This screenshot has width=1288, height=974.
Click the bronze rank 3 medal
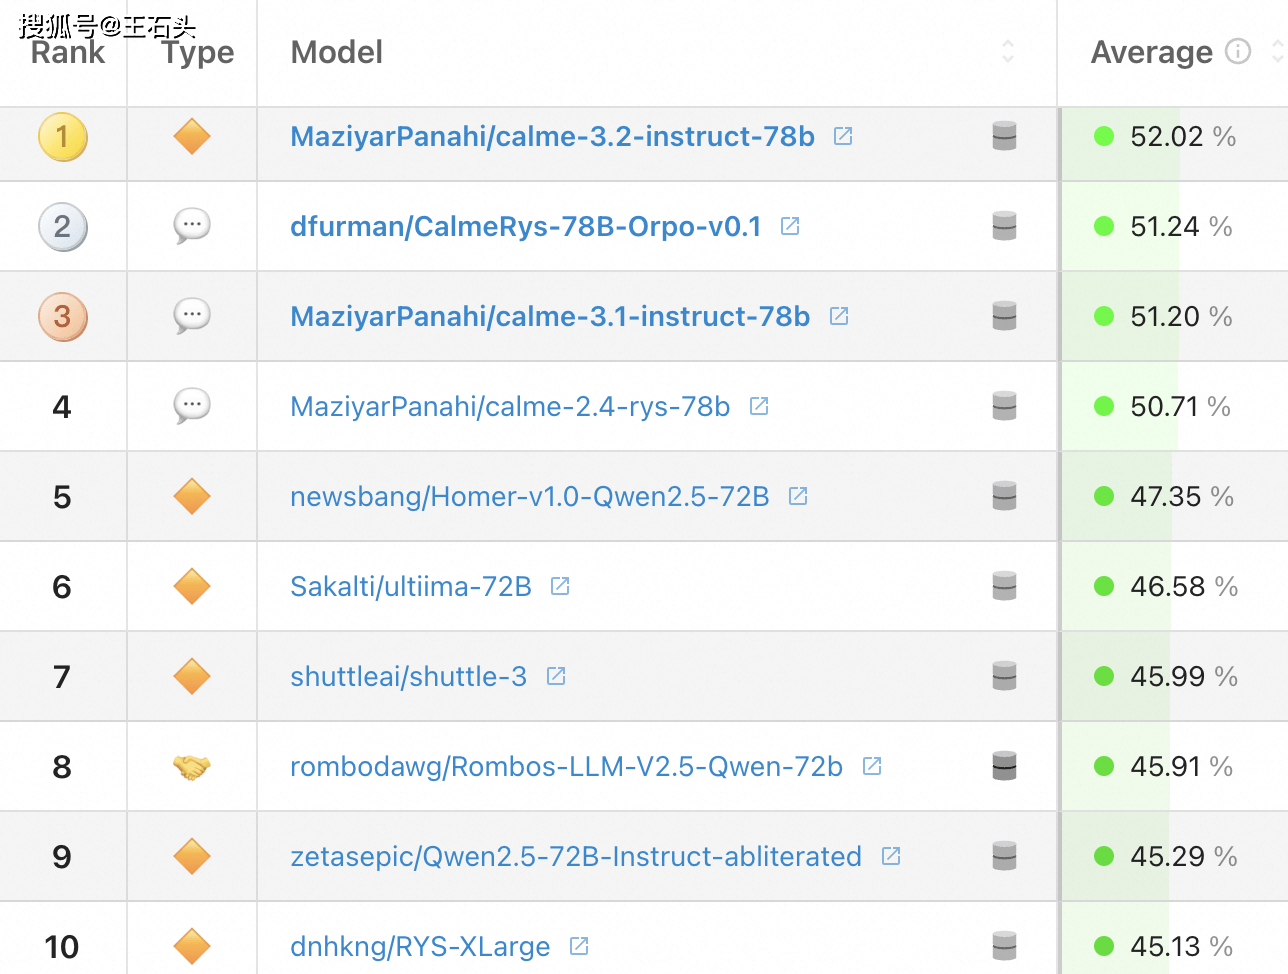click(63, 317)
